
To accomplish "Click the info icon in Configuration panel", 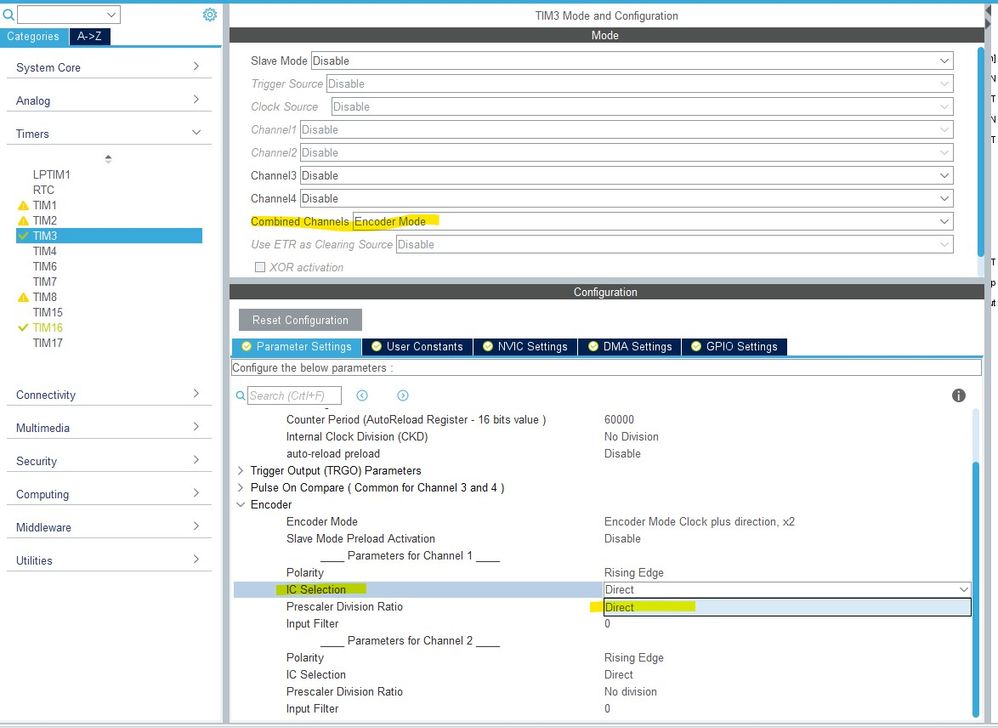I will [x=959, y=395].
